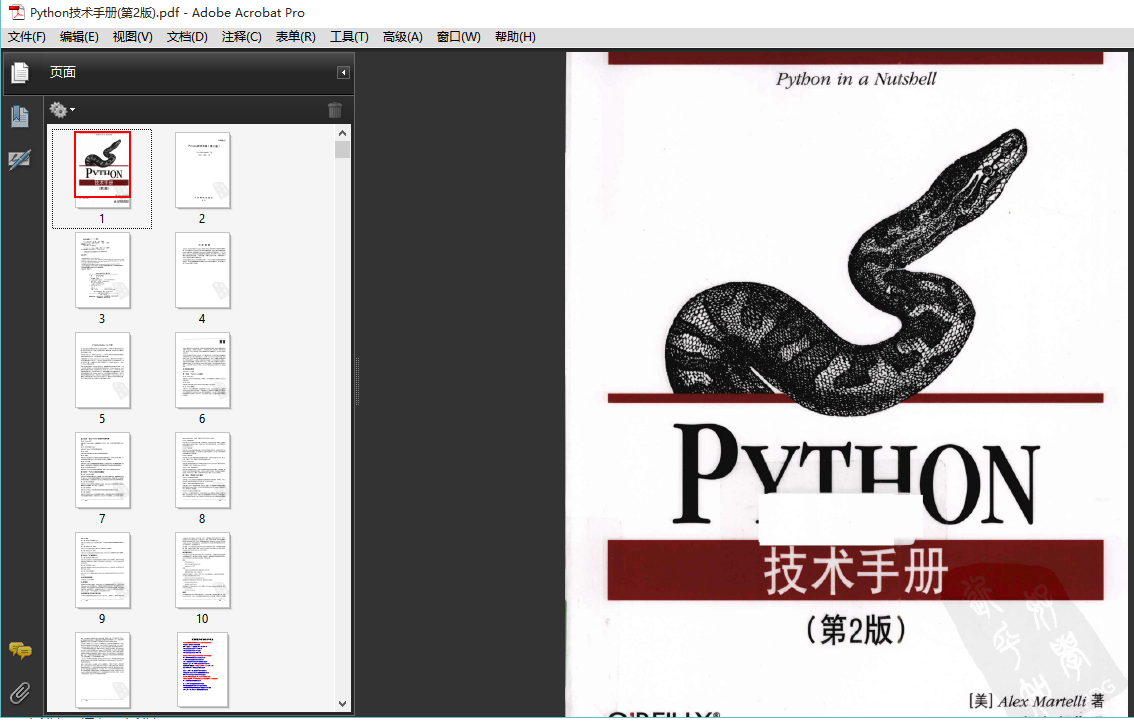
Task: Open the 文件(F) menu
Action: click(27, 37)
